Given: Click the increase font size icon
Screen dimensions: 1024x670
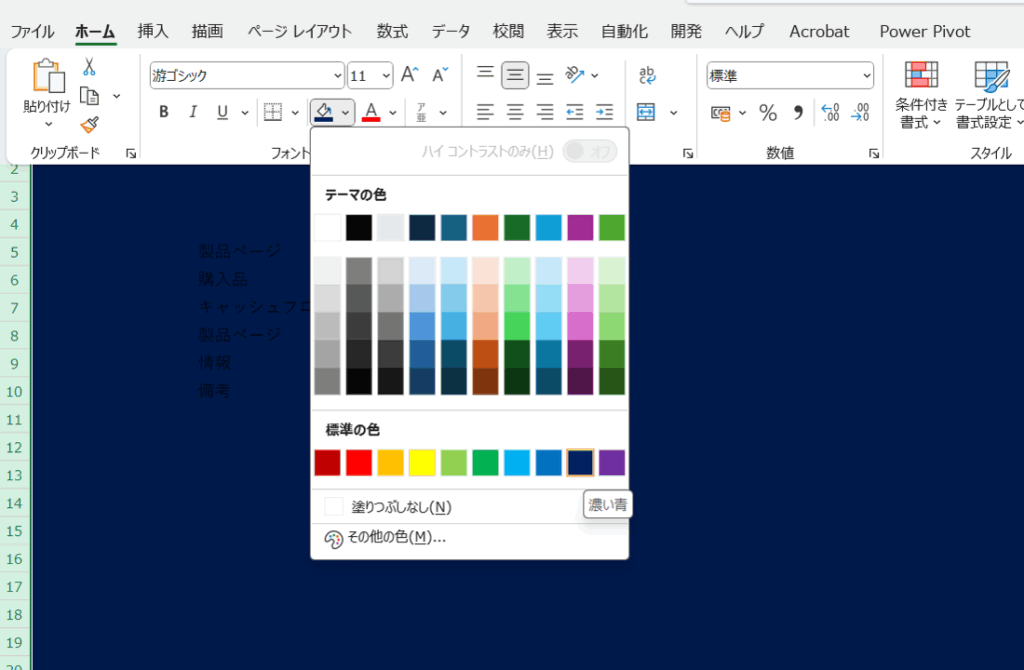Looking at the screenshot, I should 409,75.
